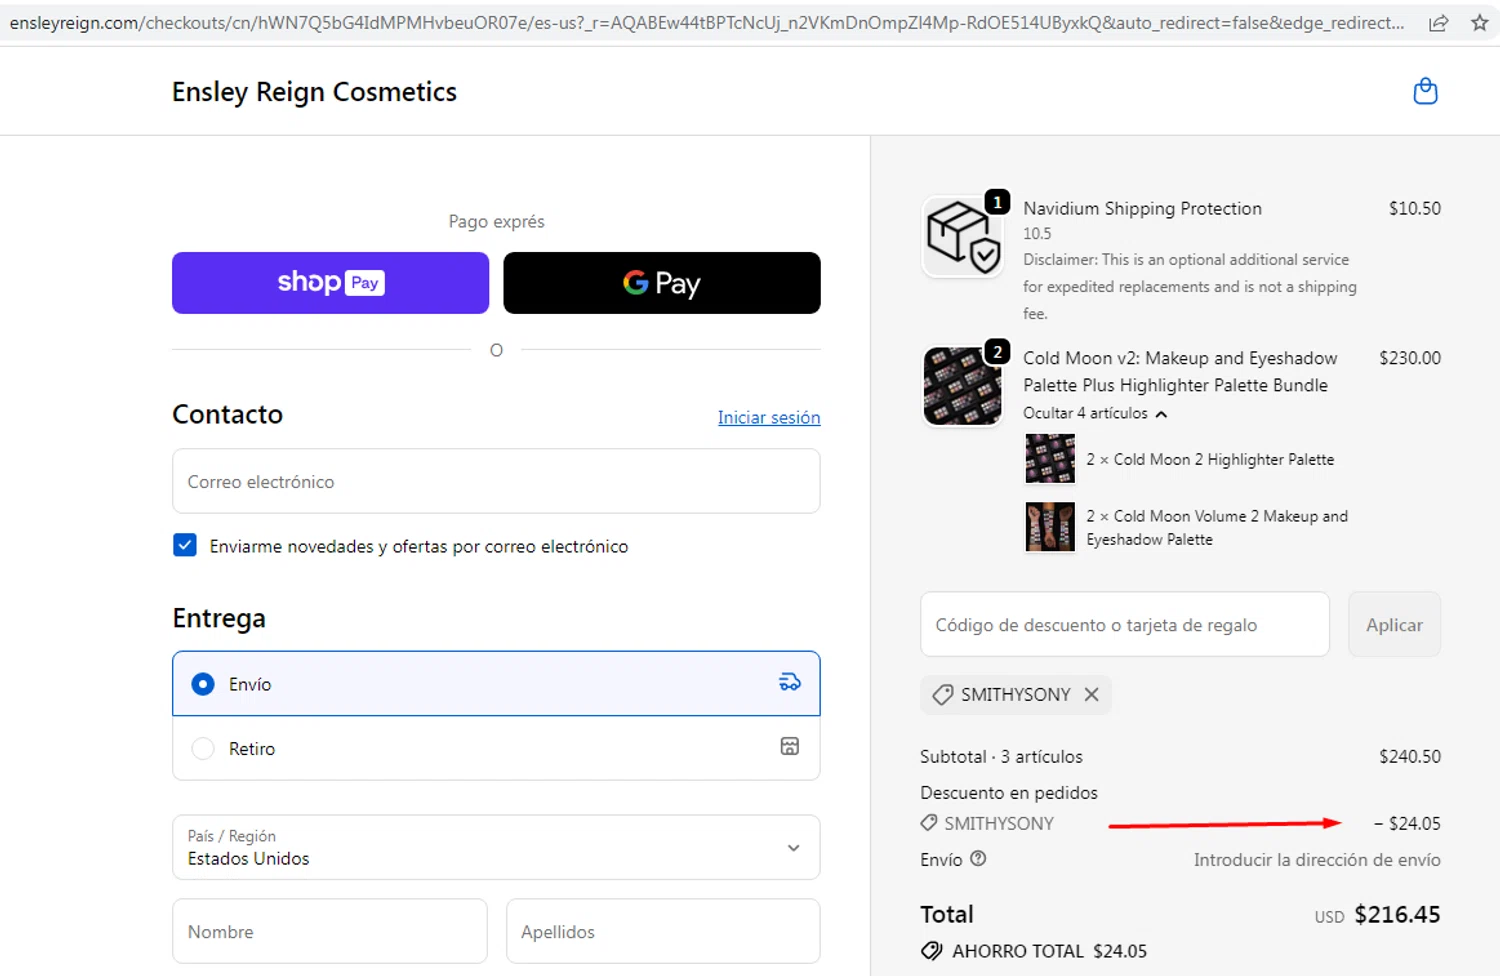Remove the SMITHYSONY discount code
Screen dimensions: 1500x976
1092,694
